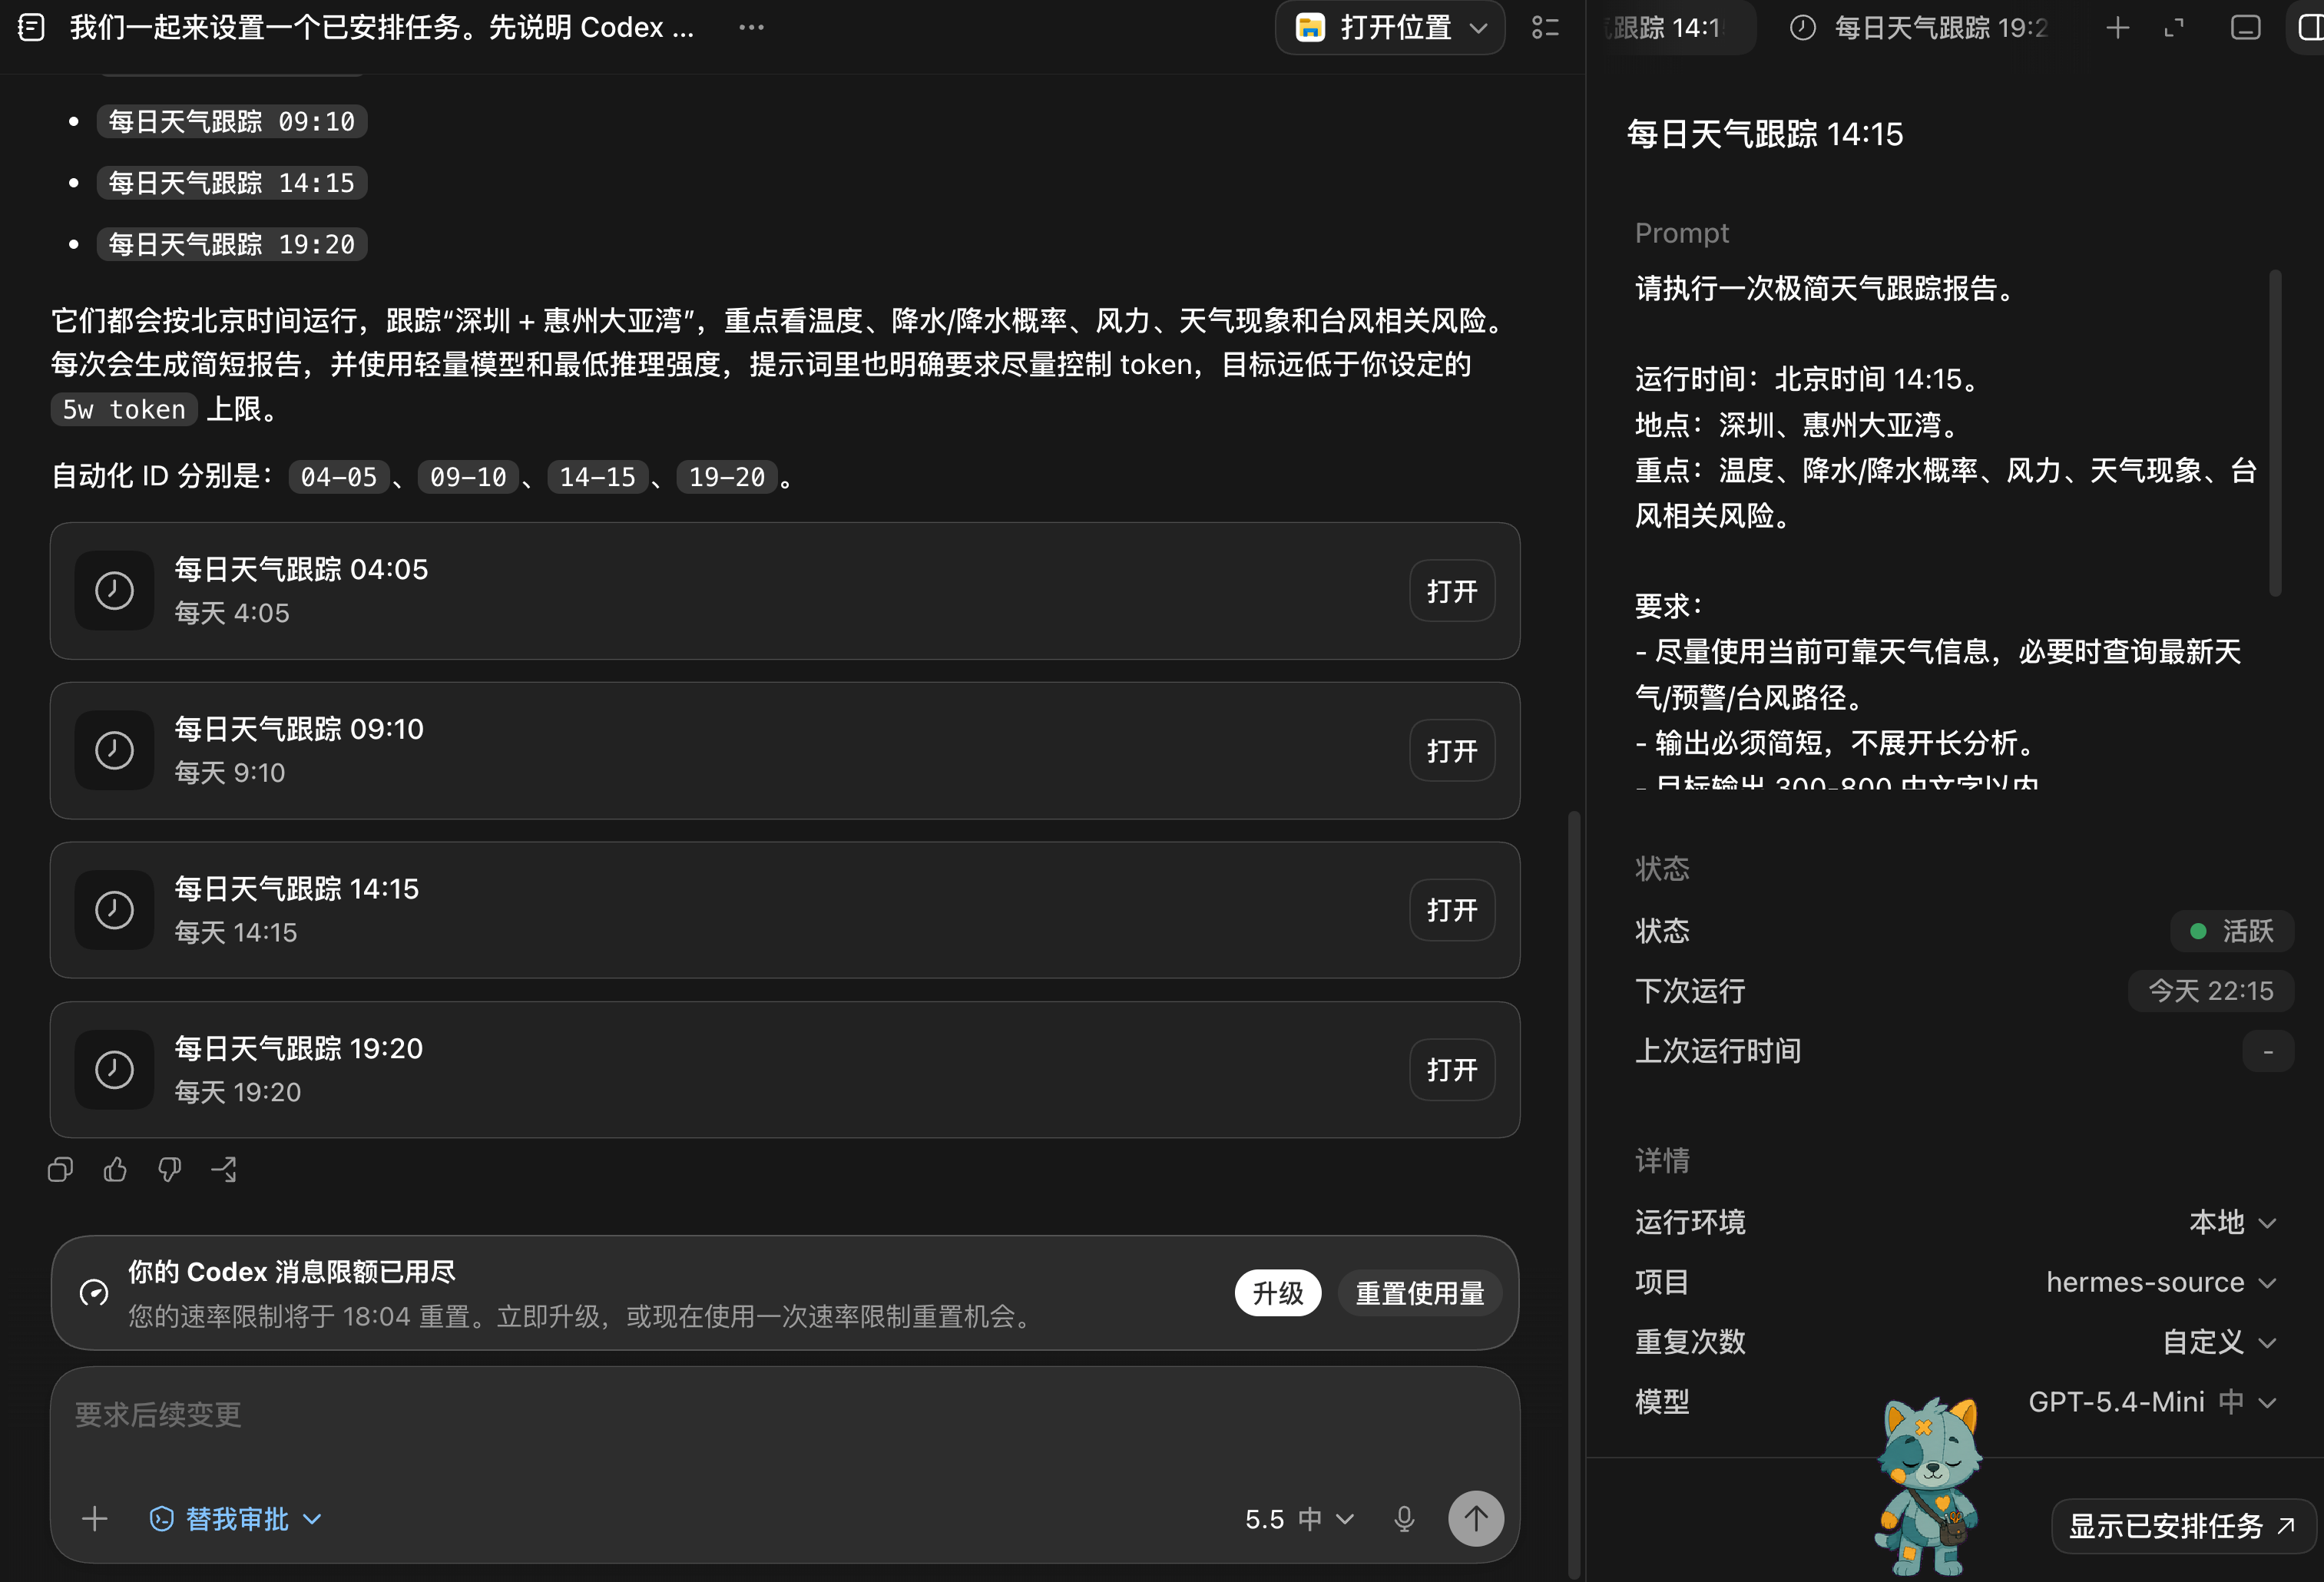
Task: Open the 每日天气跟踪 14:15 task
Action: pos(1452,910)
